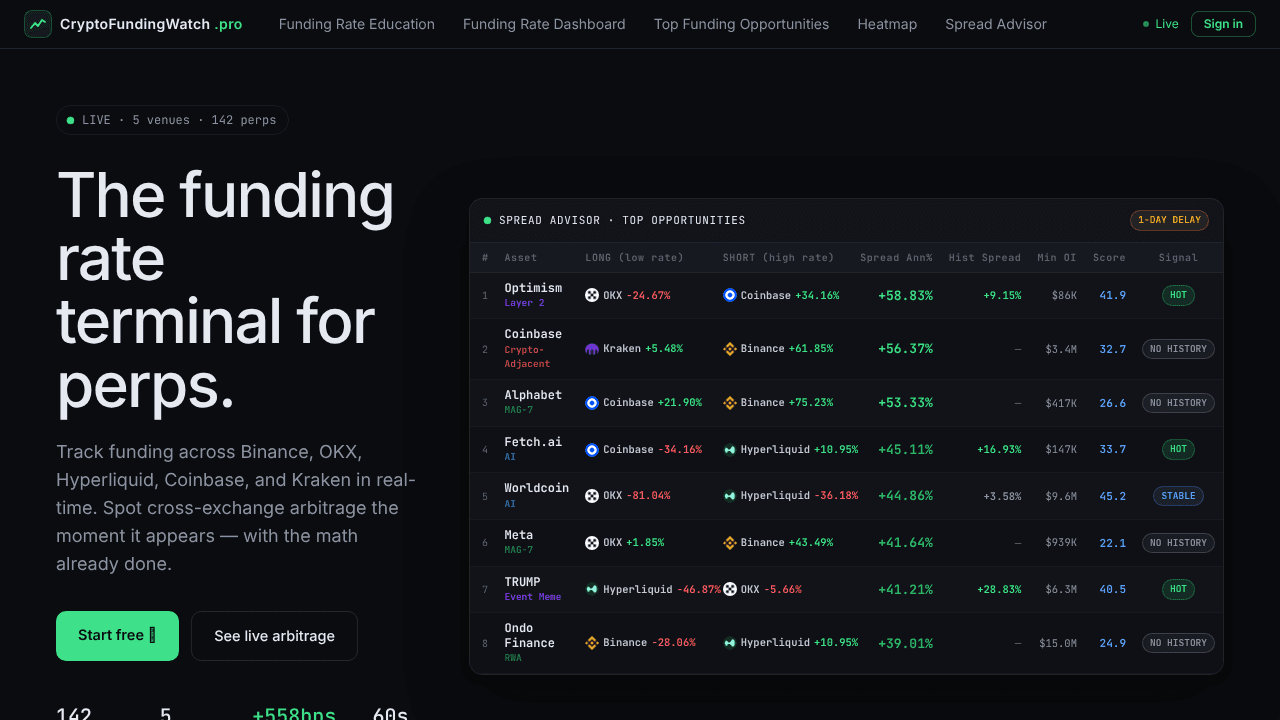
Task: Click Hyperliquid icon in Worldcoin row
Action: pos(730,496)
